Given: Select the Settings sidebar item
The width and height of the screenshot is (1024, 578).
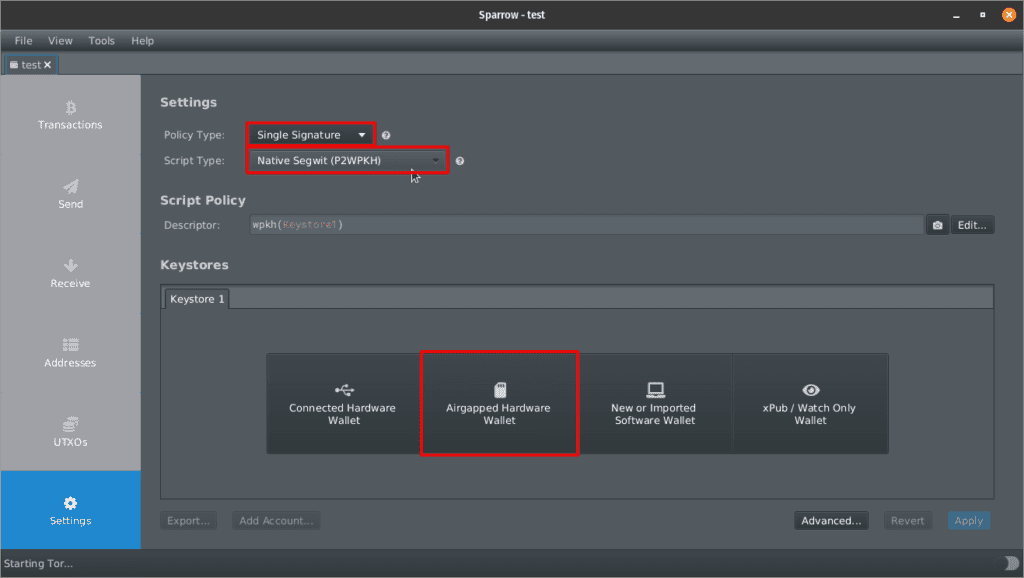Looking at the screenshot, I should click(x=71, y=510).
